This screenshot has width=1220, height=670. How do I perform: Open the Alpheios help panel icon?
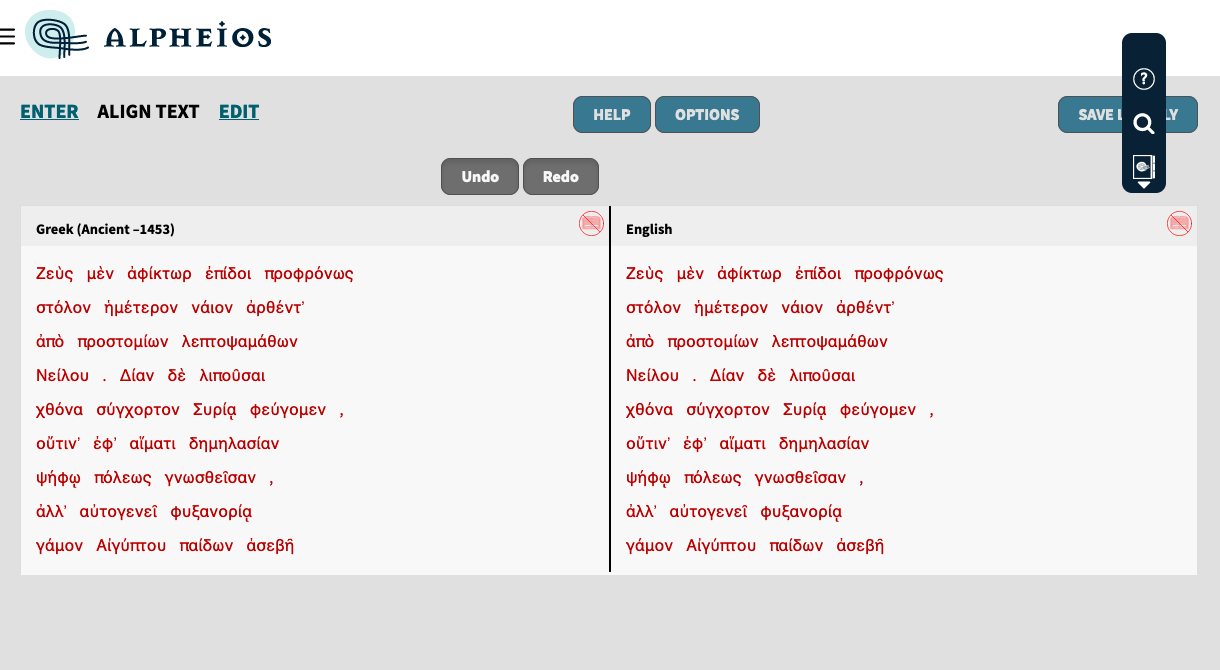[1143, 79]
